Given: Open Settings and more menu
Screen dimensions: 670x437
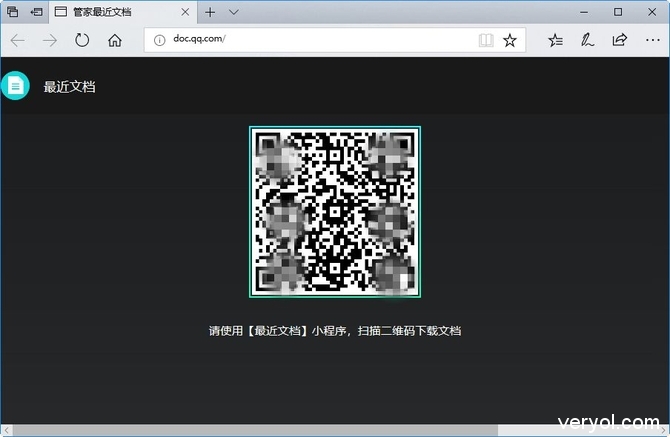Looking at the screenshot, I should coord(652,40).
